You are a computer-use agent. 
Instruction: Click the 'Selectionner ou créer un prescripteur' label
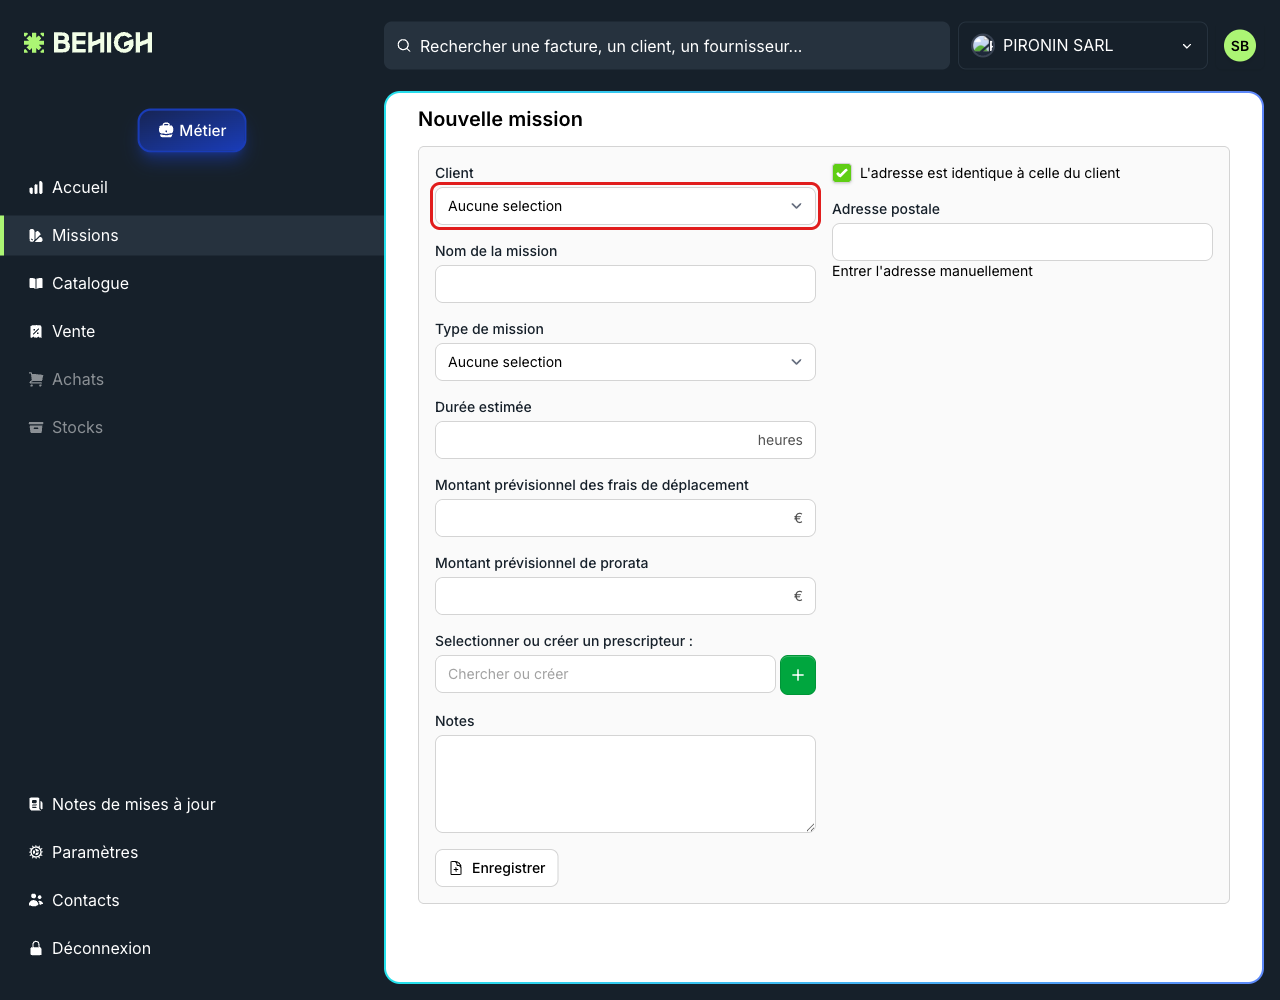pos(564,641)
